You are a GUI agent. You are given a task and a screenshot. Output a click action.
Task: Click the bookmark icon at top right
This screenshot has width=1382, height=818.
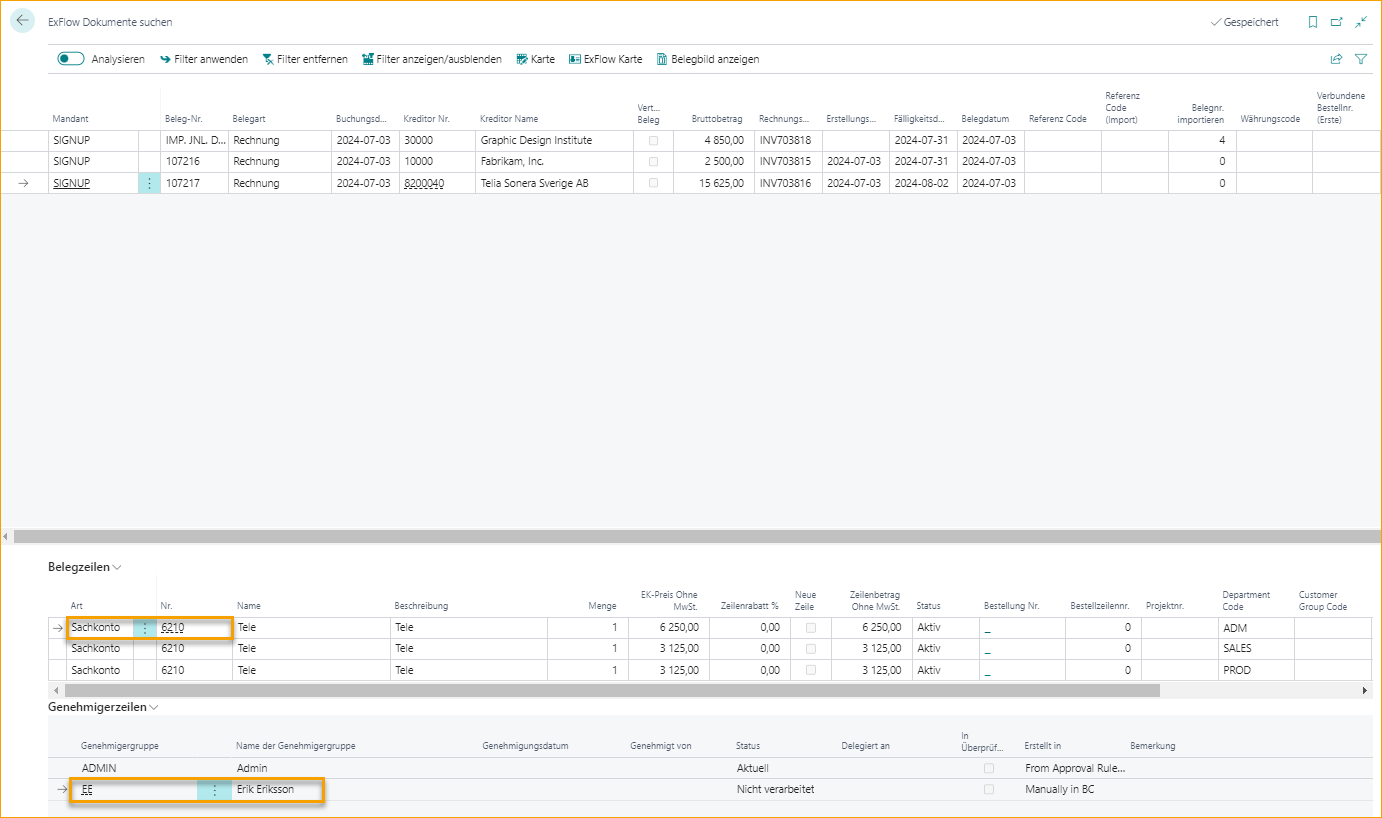(x=1313, y=22)
